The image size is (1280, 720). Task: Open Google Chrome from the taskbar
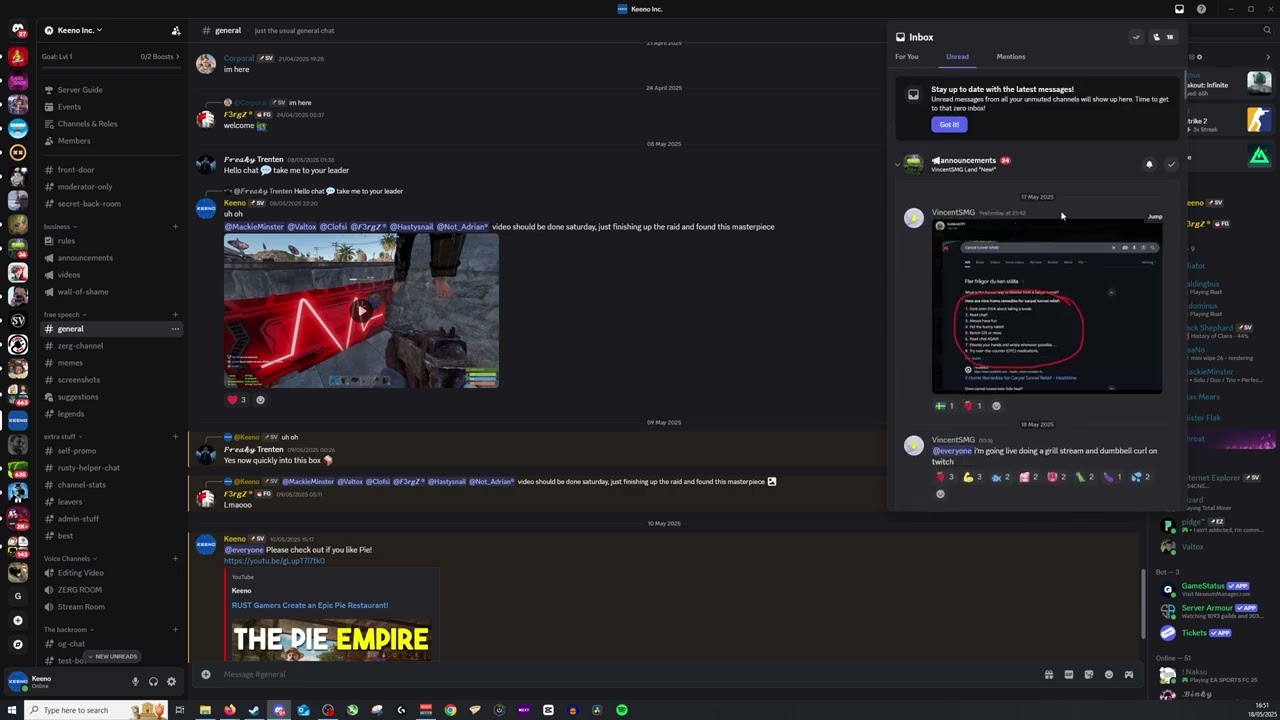click(450, 710)
